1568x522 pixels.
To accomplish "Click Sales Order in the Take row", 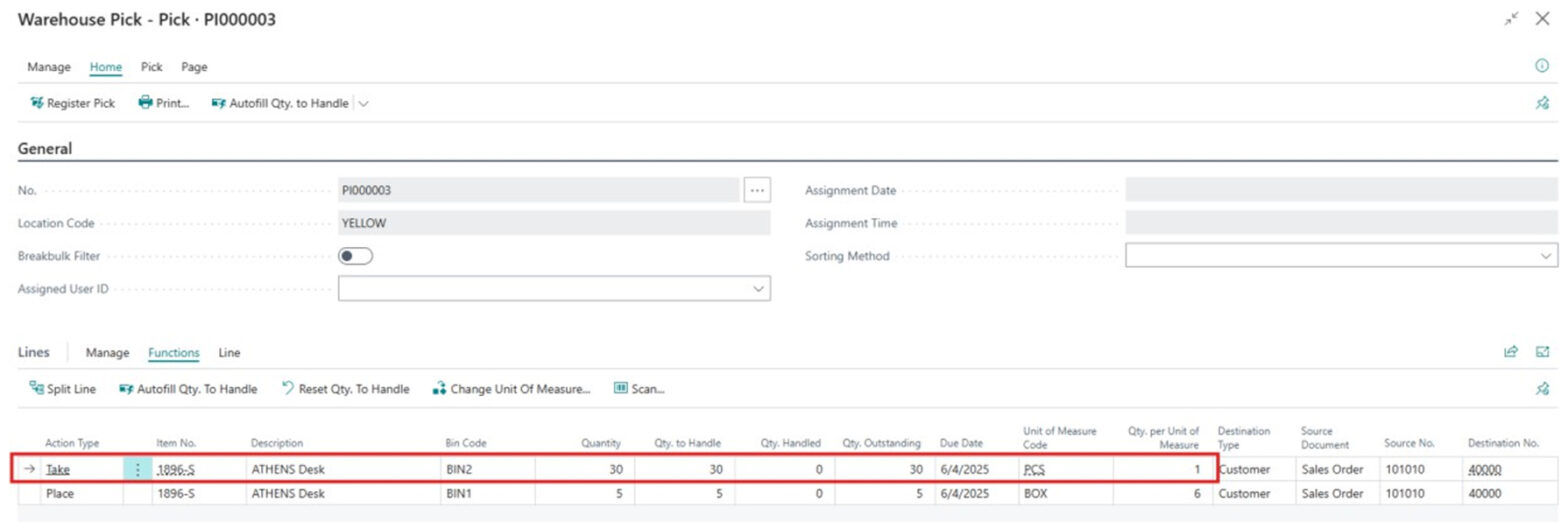I will pyautogui.click(x=1332, y=469).
